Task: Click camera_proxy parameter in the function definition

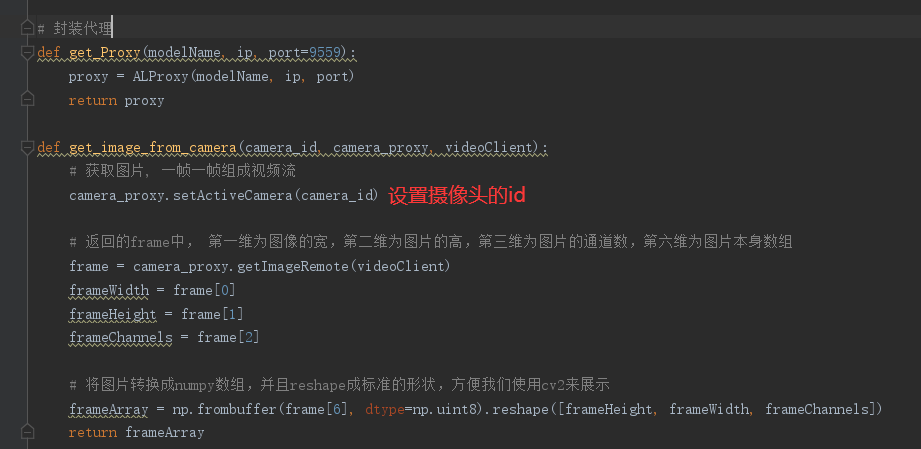Action: coord(381,148)
